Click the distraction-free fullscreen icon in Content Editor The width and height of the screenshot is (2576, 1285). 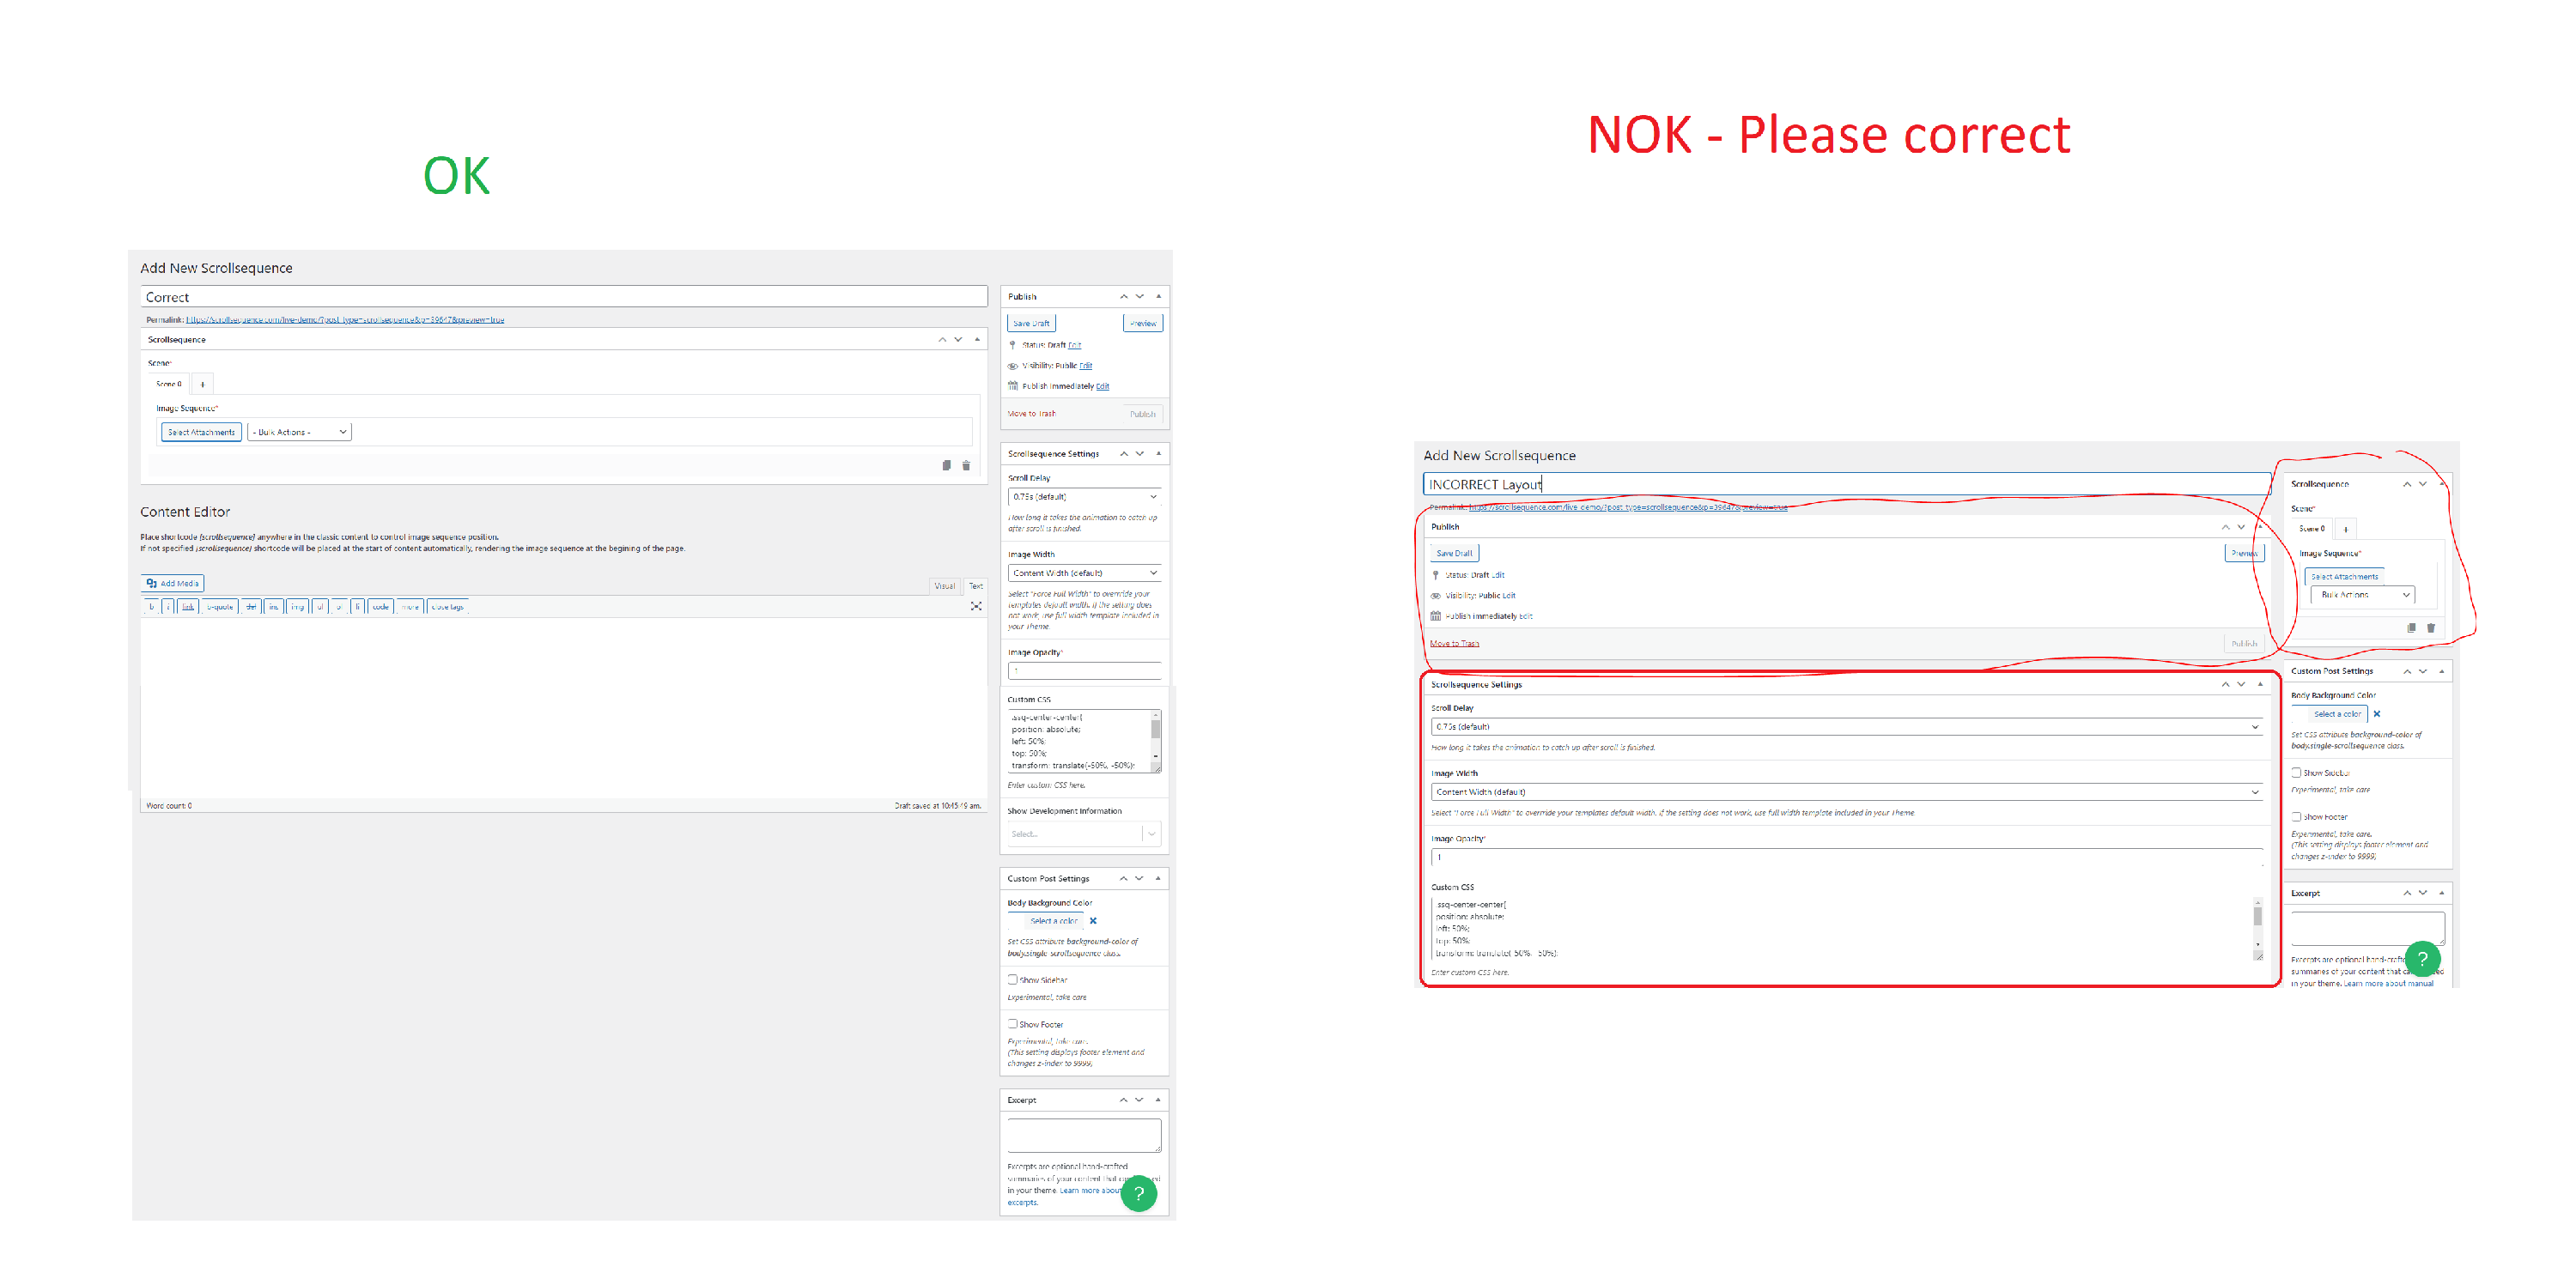(x=976, y=606)
